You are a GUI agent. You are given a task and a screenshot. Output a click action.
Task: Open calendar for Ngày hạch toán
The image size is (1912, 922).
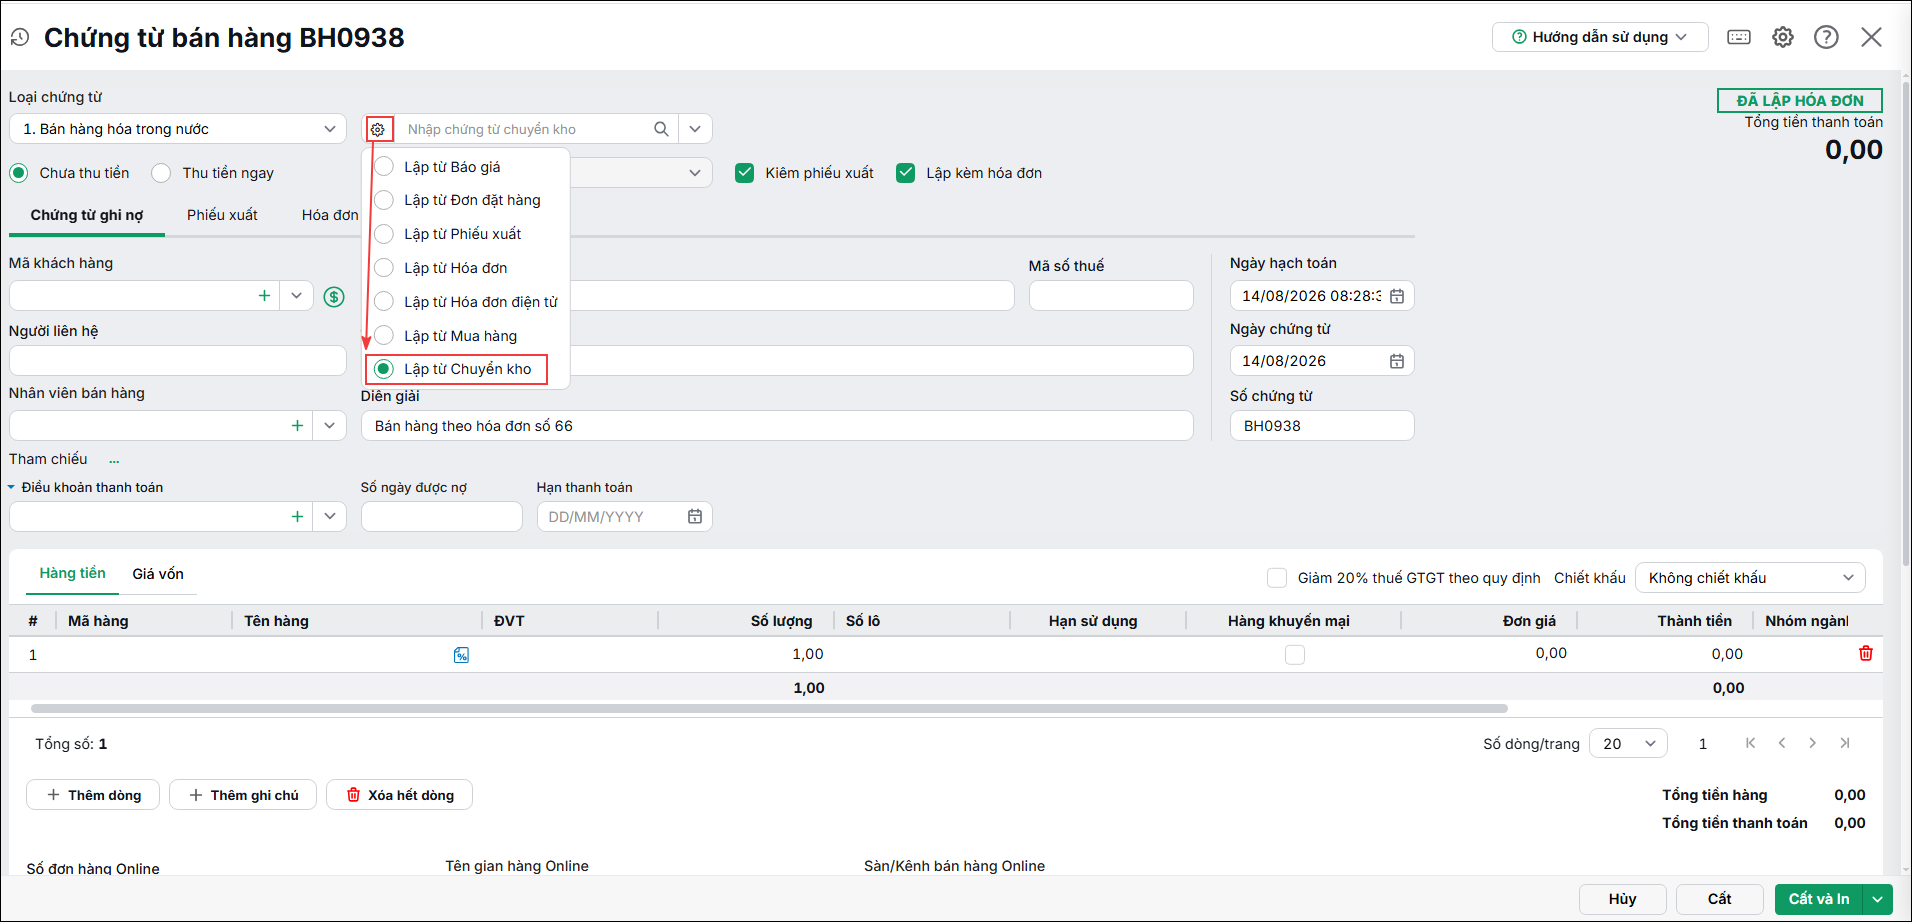tap(1397, 296)
